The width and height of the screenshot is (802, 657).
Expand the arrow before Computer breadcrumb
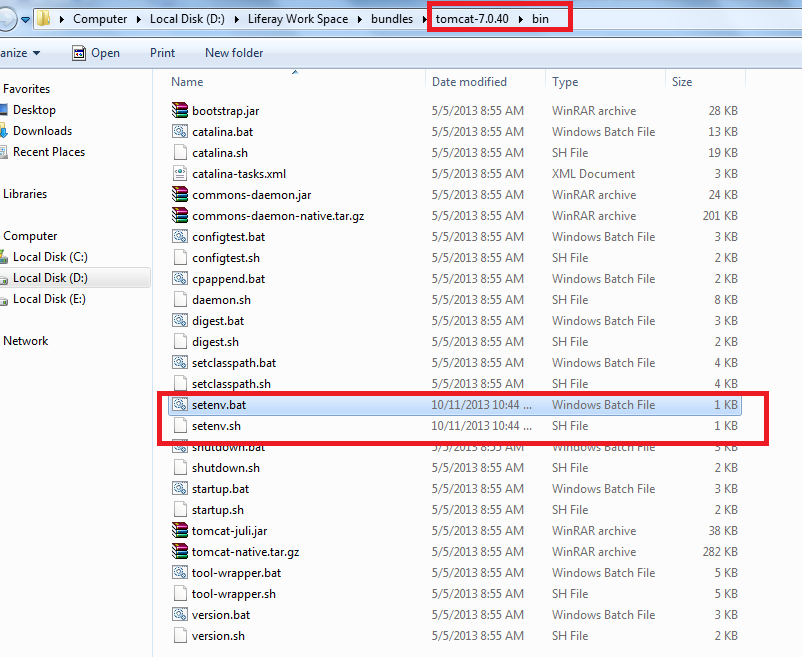[62, 19]
